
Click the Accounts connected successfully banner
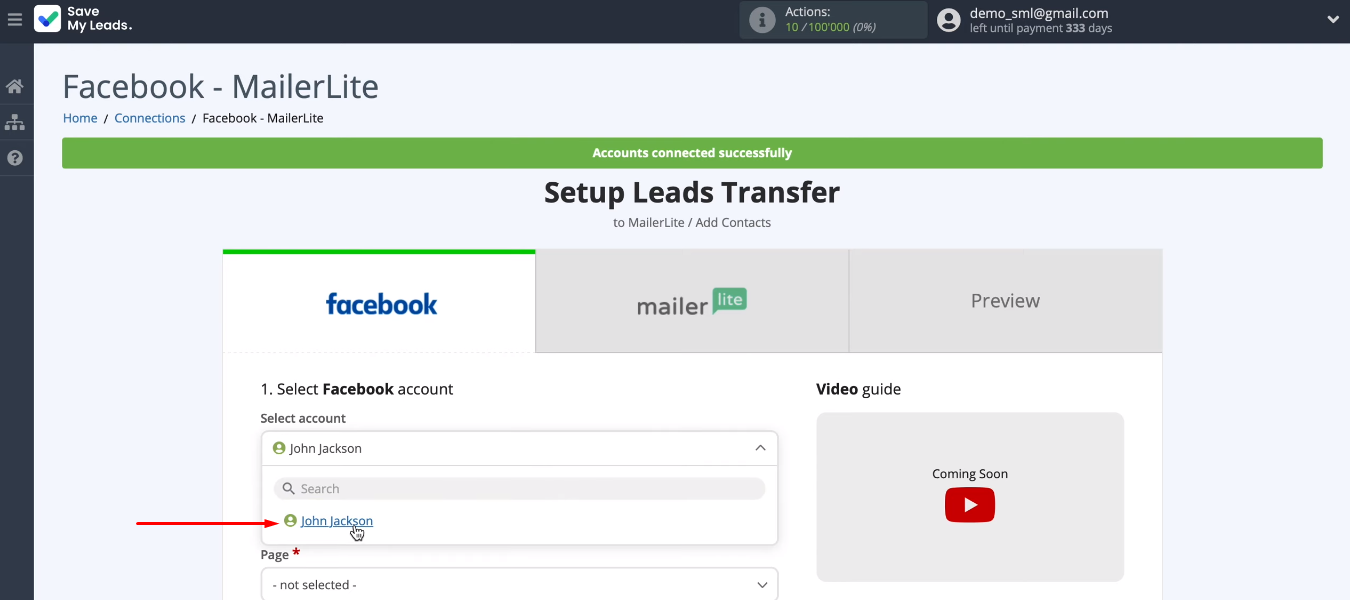[x=692, y=153]
